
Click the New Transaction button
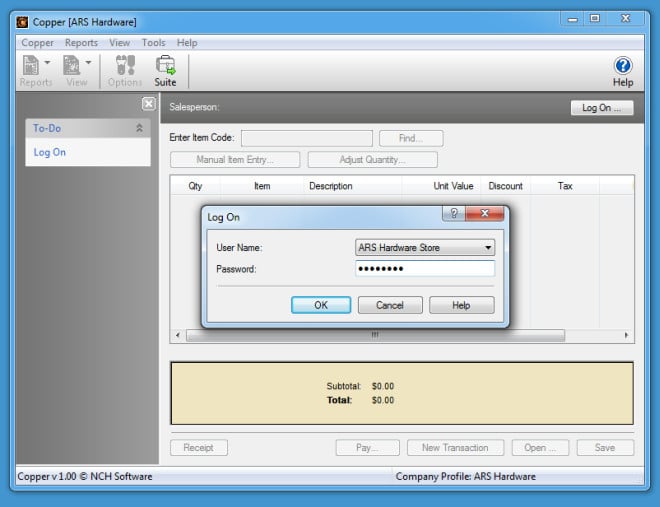(x=455, y=448)
